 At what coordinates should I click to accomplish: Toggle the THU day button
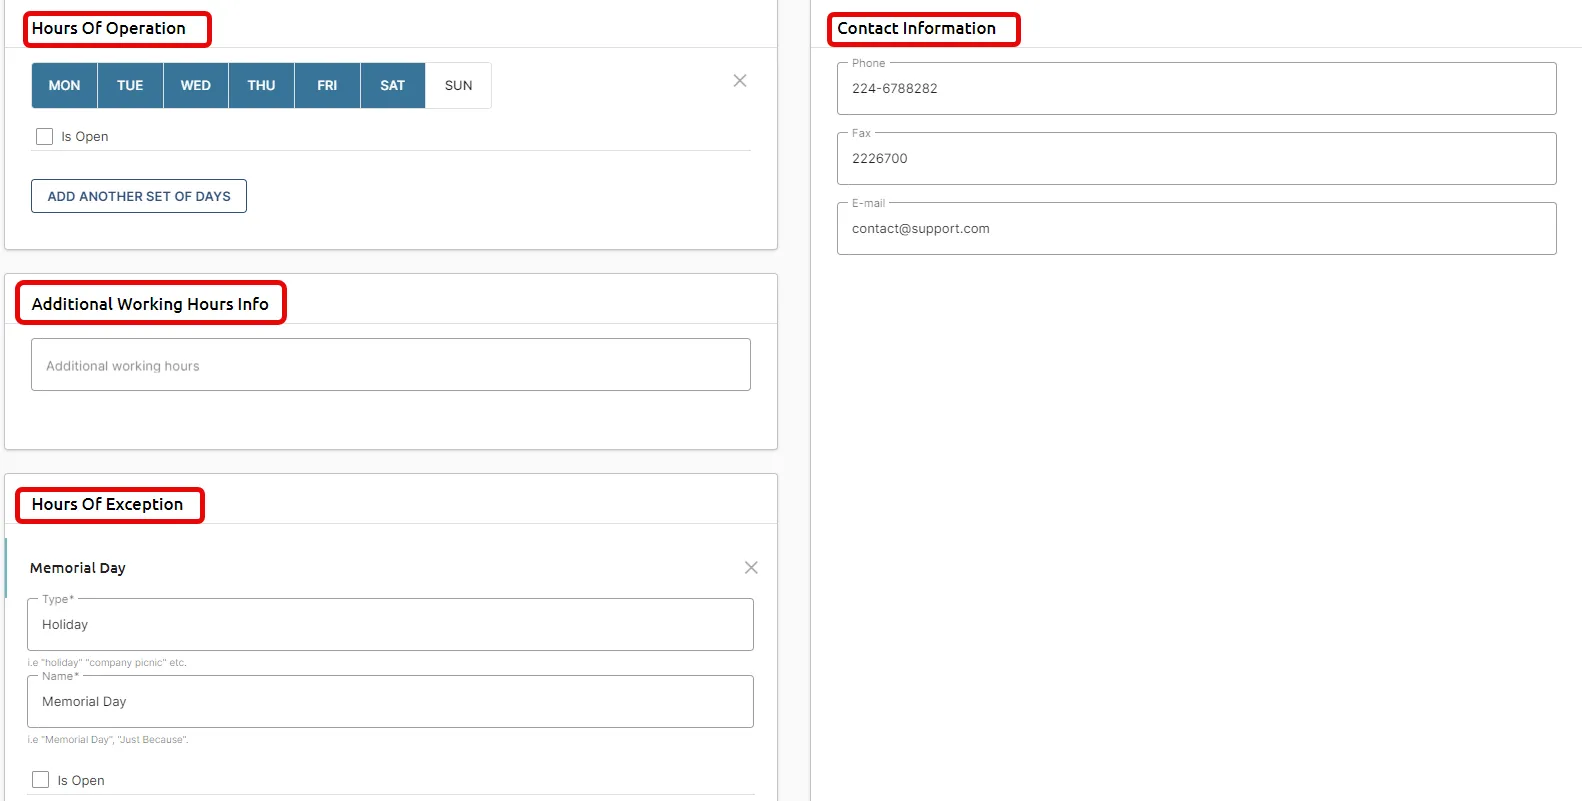coord(262,86)
